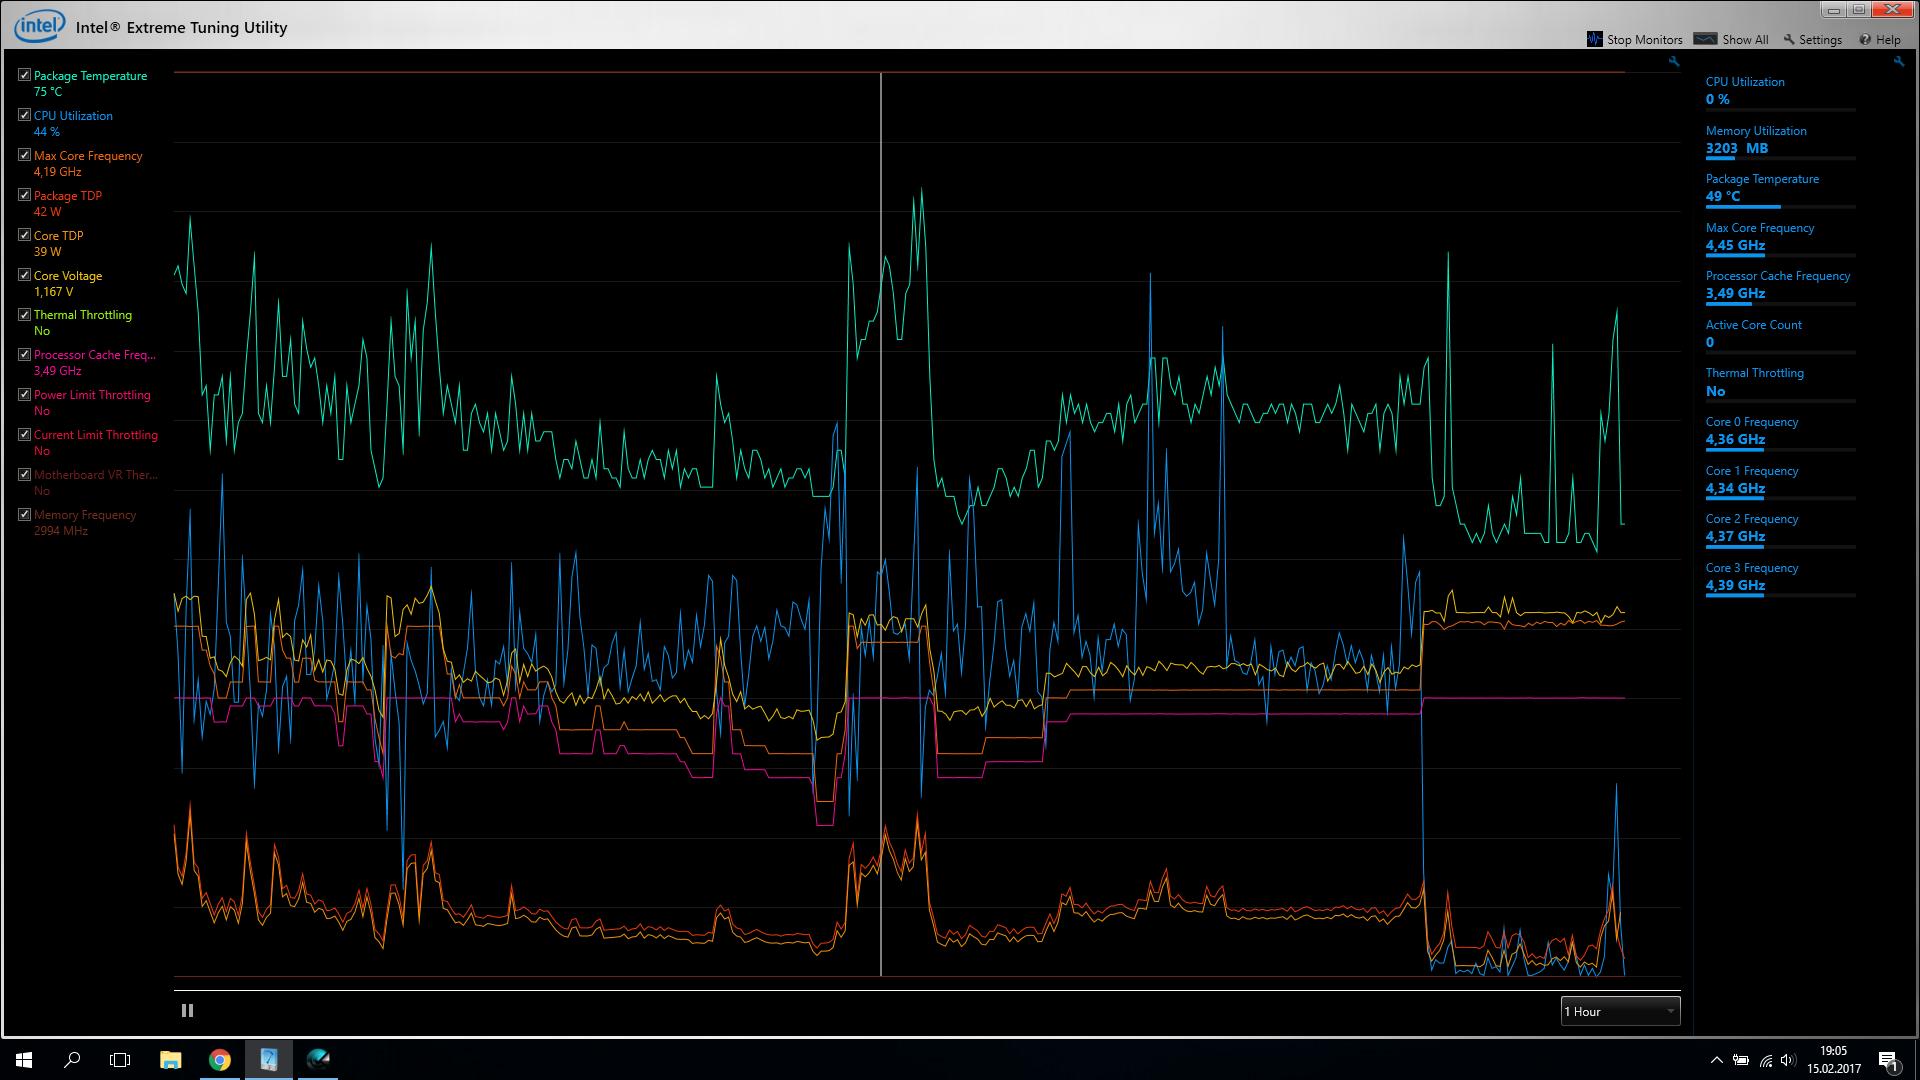Image resolution: width=1920 pixels, height=1080 pixels.
Task: Click the Package TDP 42 W value
Action: click(x=47, y=212)
